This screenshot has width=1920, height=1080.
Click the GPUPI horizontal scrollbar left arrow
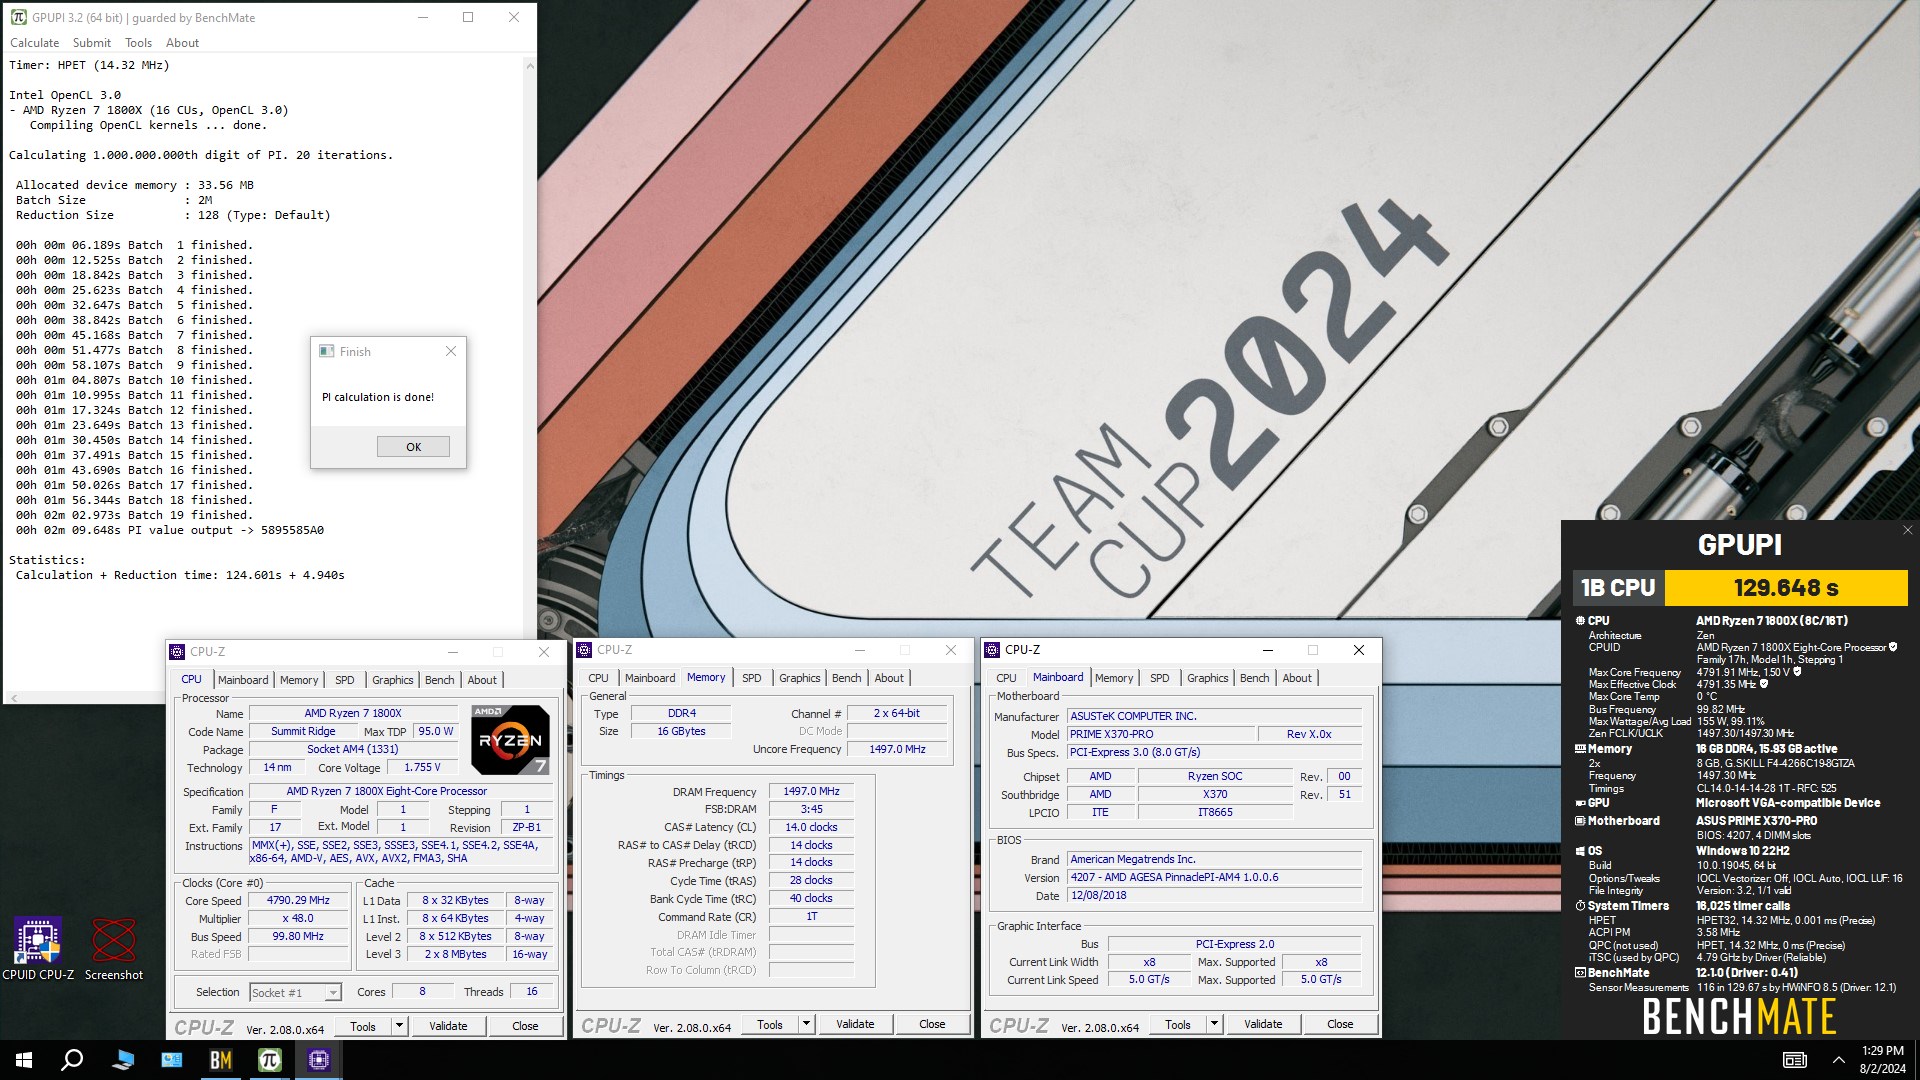coord(13,697)
